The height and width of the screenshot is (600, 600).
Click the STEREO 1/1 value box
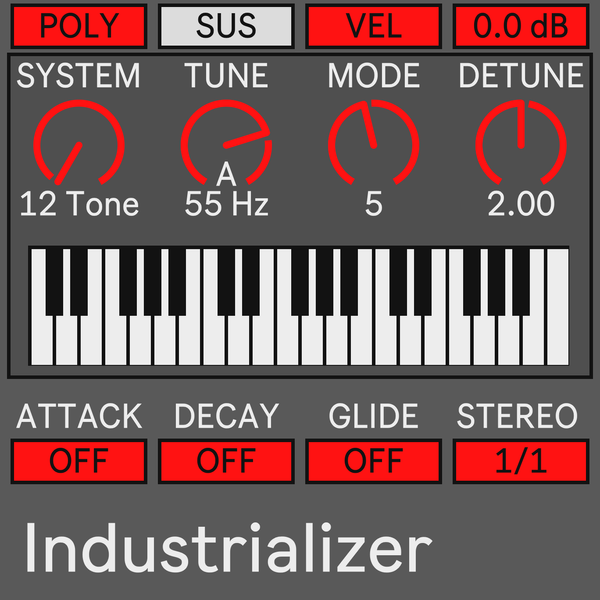[521, 461]
